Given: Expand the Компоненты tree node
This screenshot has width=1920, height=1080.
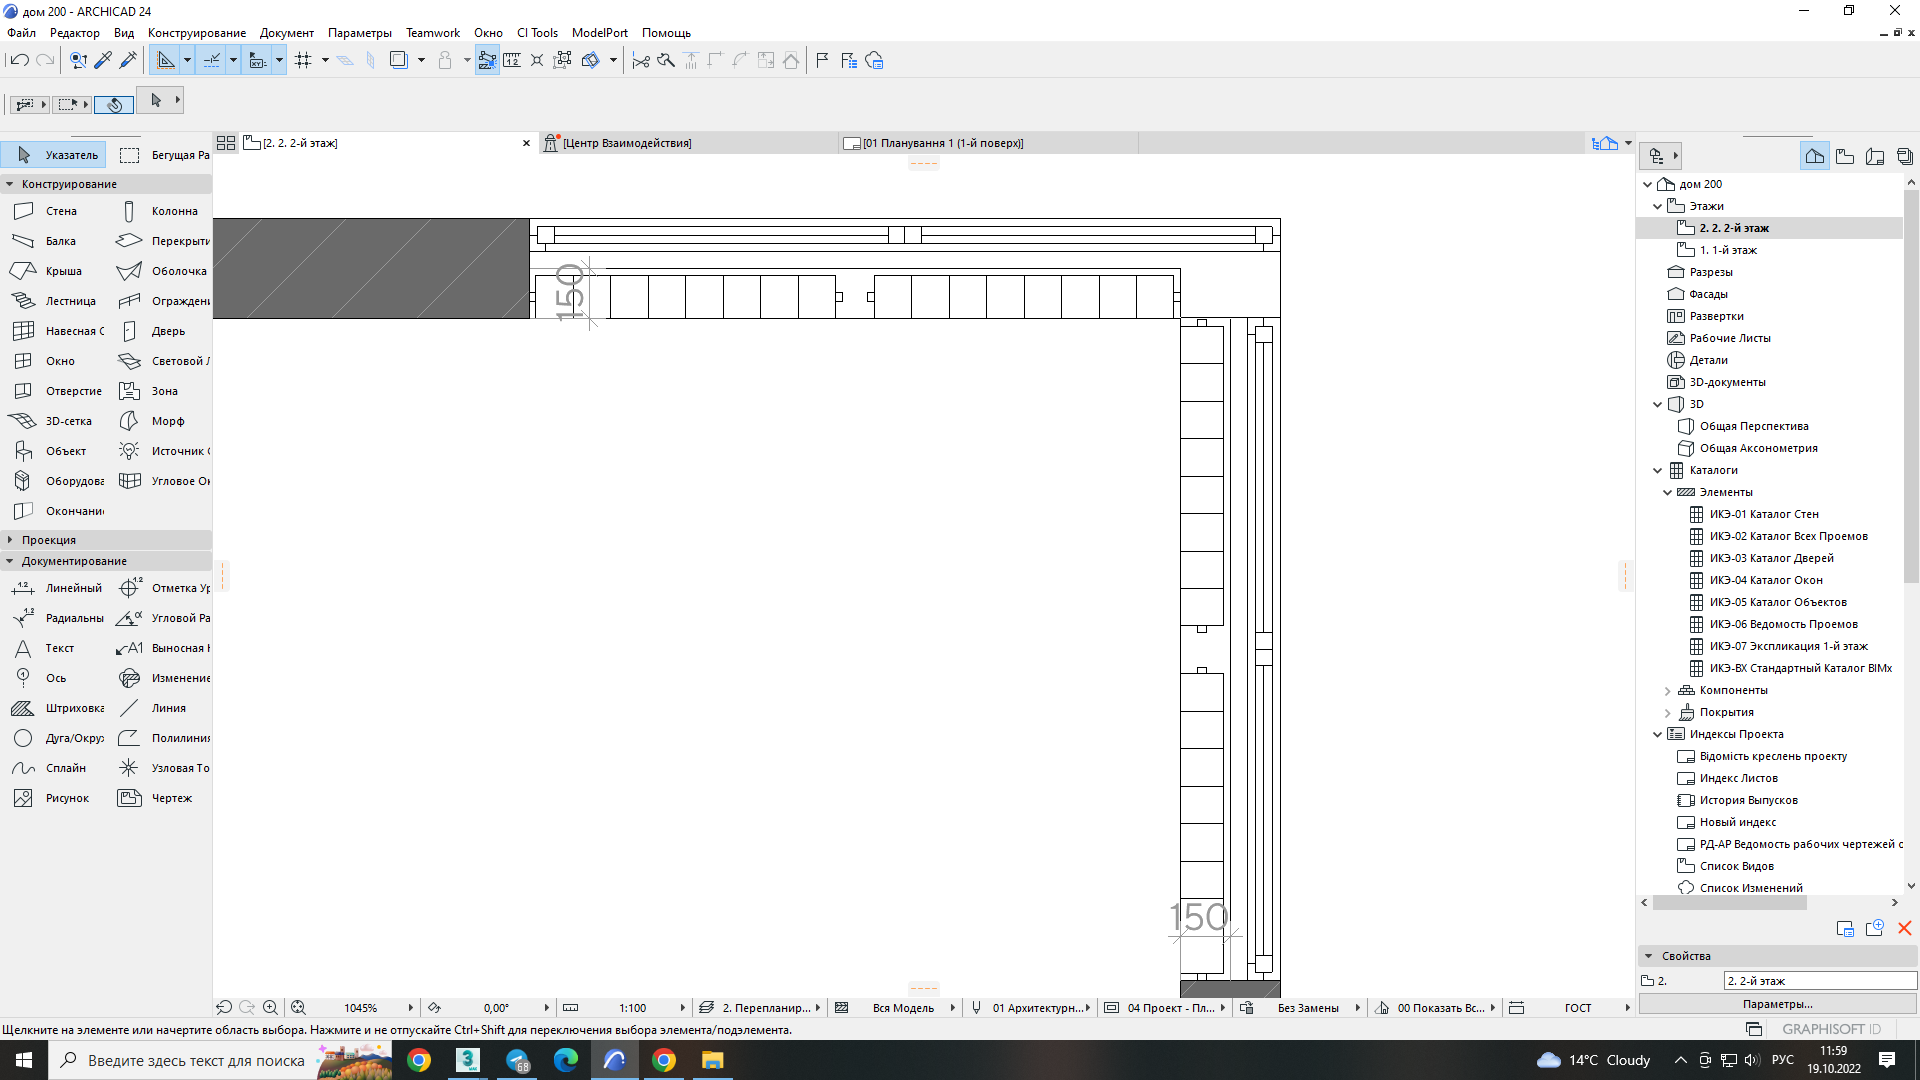Looking at the screenshot, I should coord(1668,691).
